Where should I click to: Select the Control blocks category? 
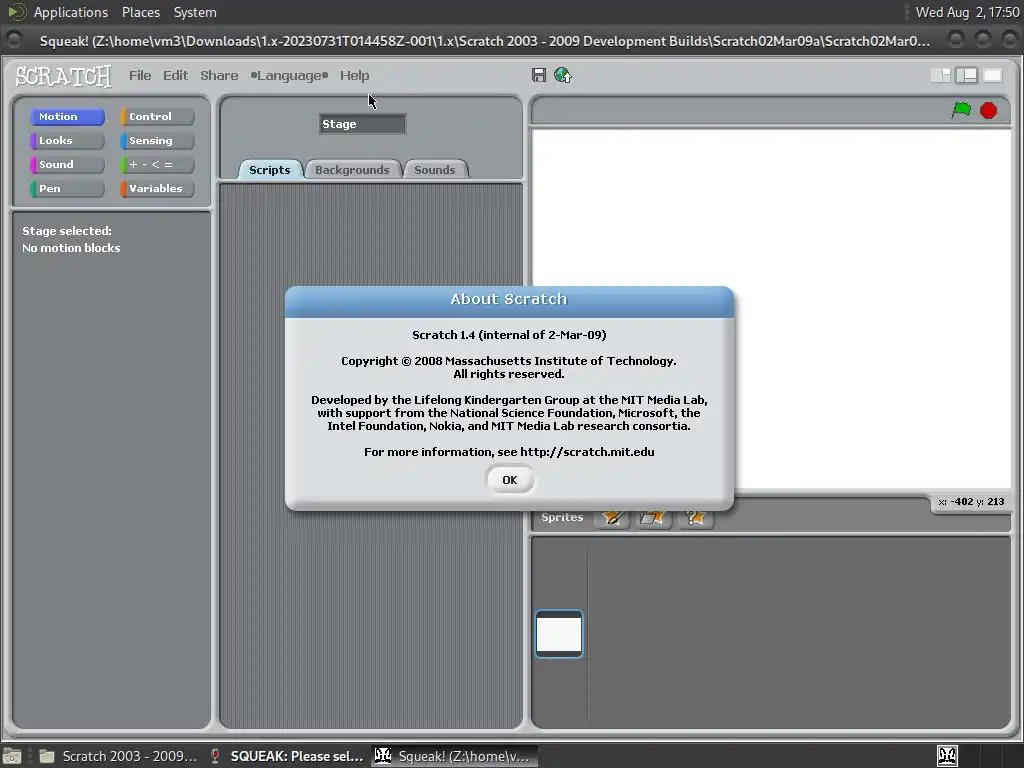point(157,116)
